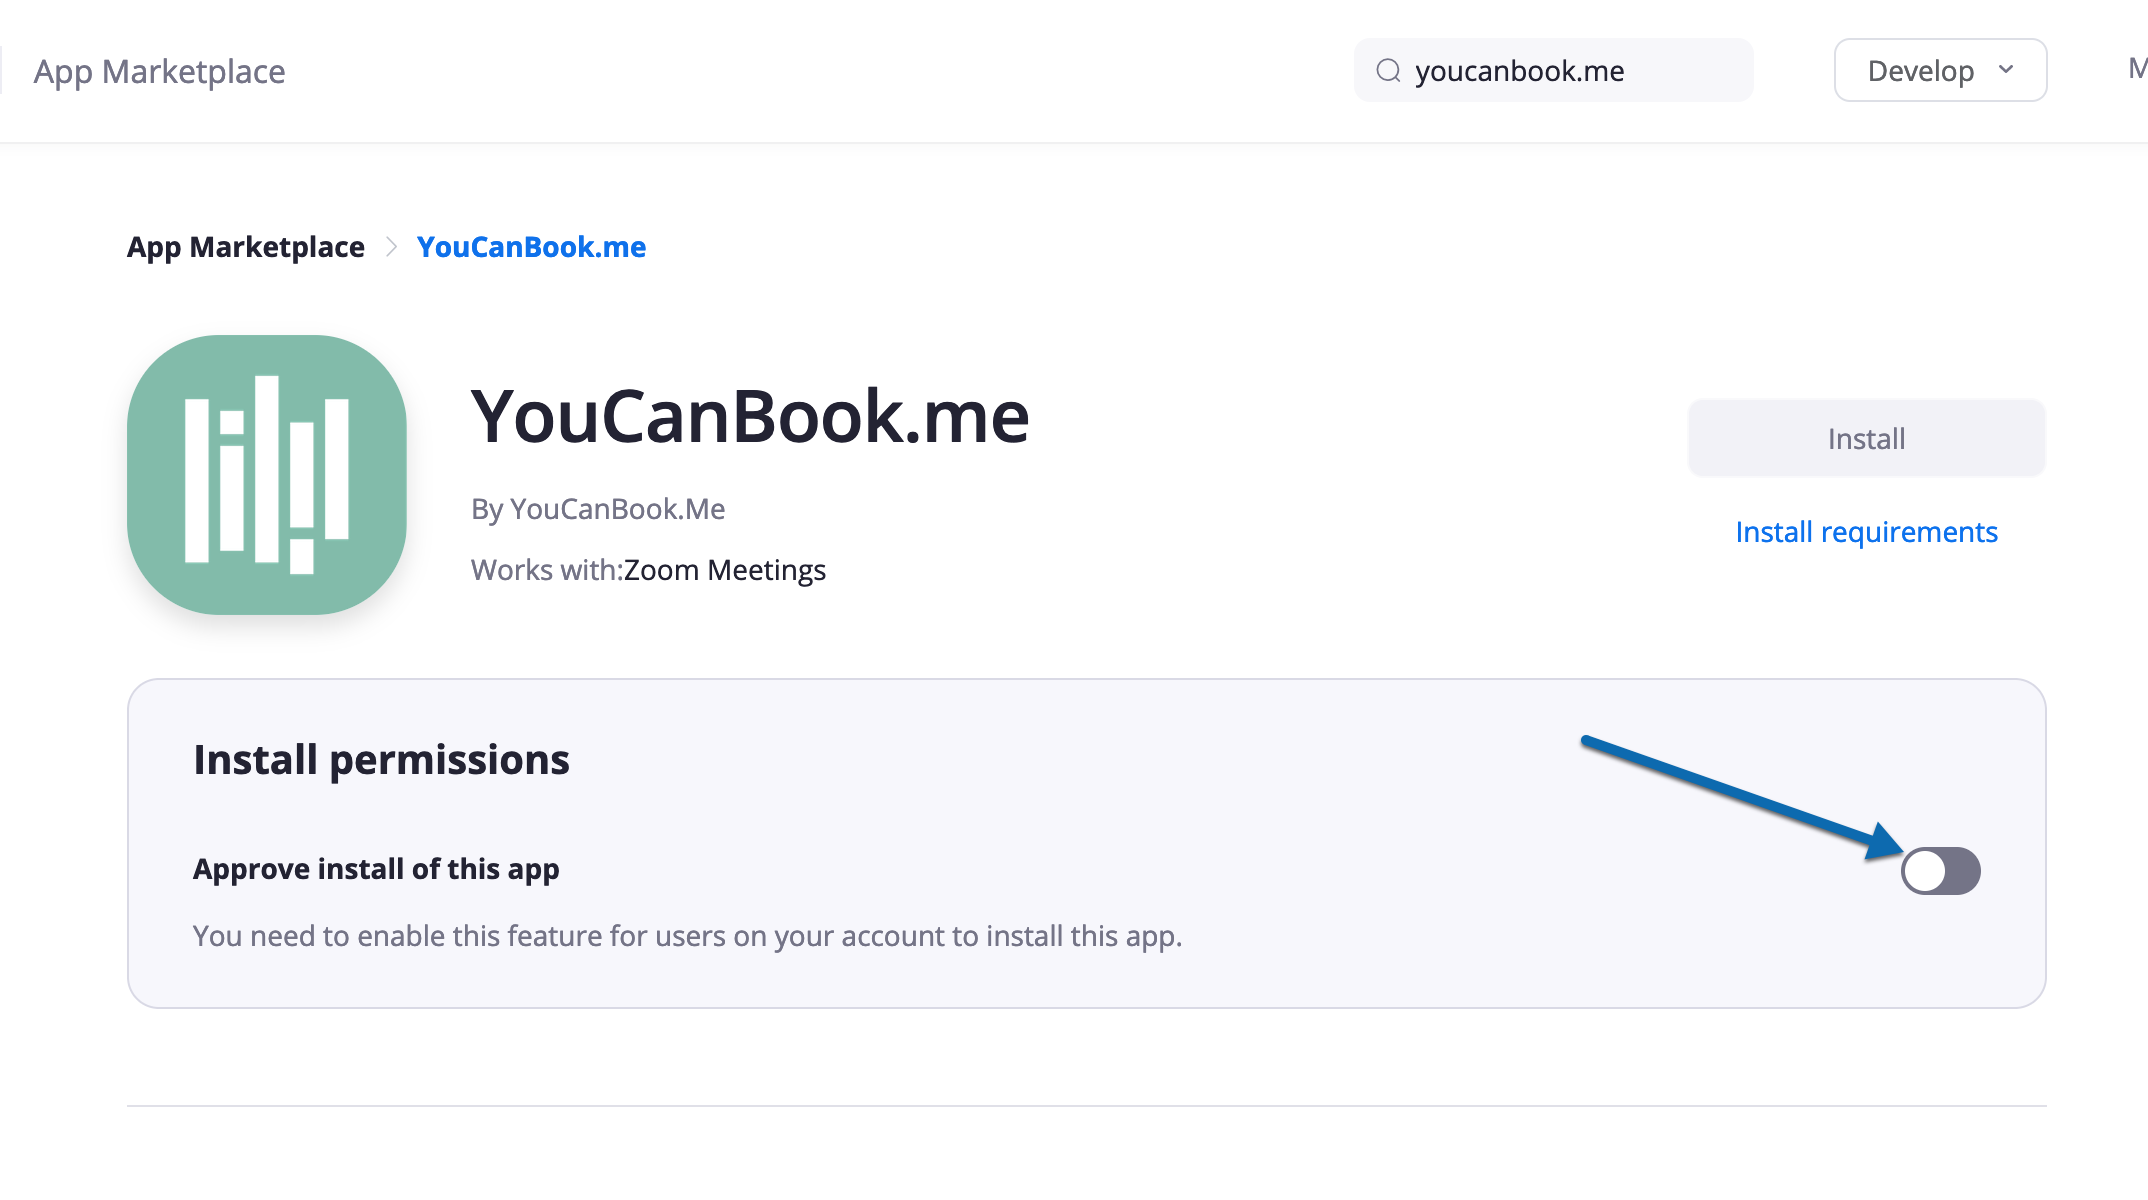Click the large YouCanBook.me app title

[750, 417]
